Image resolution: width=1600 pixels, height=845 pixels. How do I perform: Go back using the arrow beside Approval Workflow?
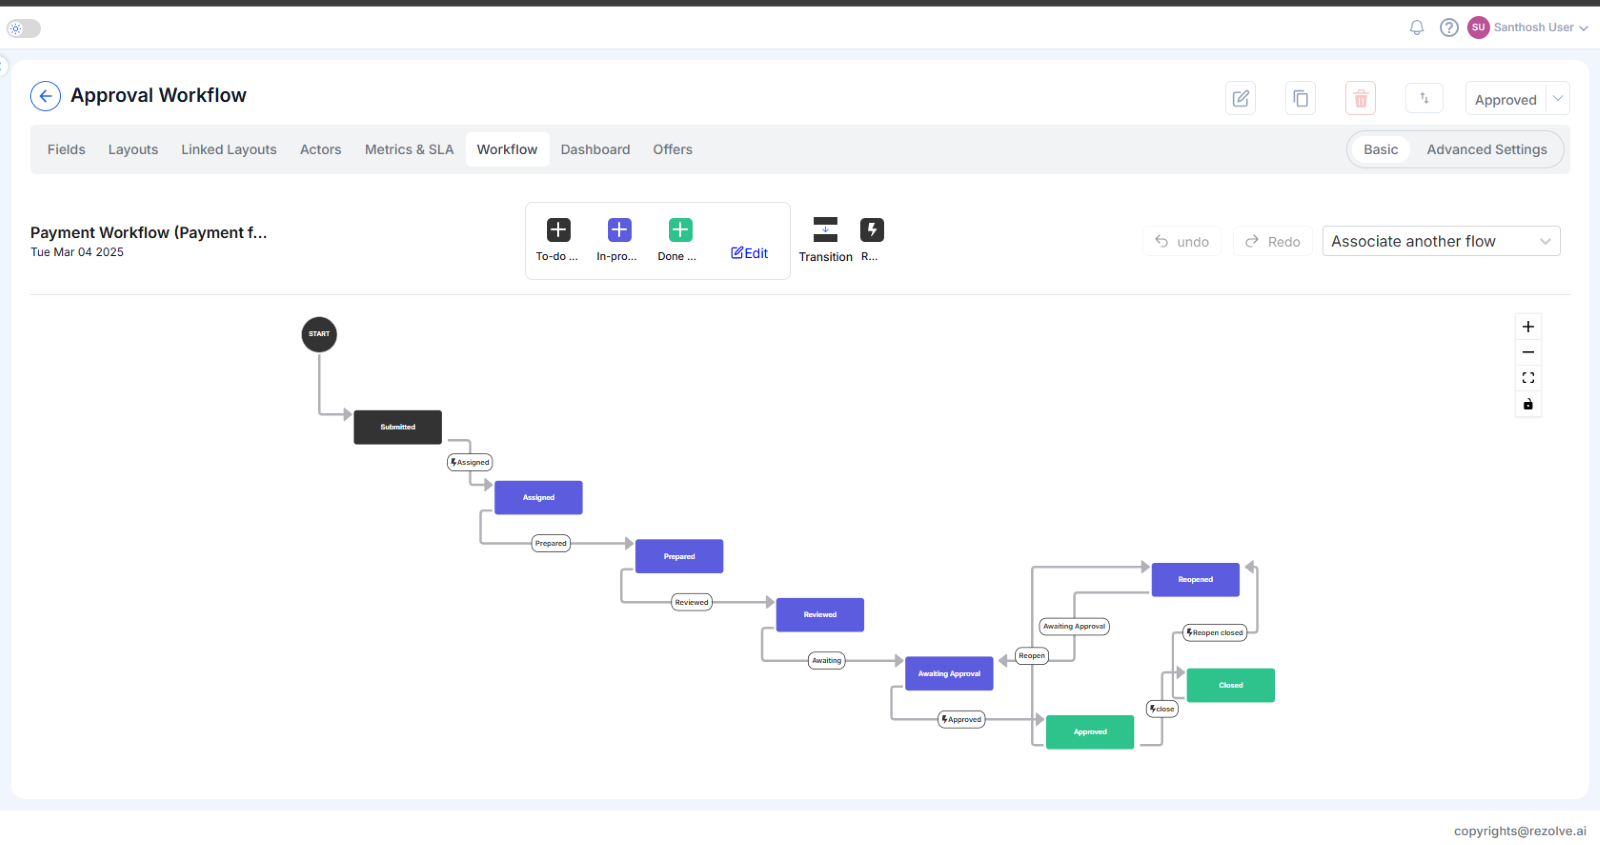pyautogui.click(x=45, y=96)
